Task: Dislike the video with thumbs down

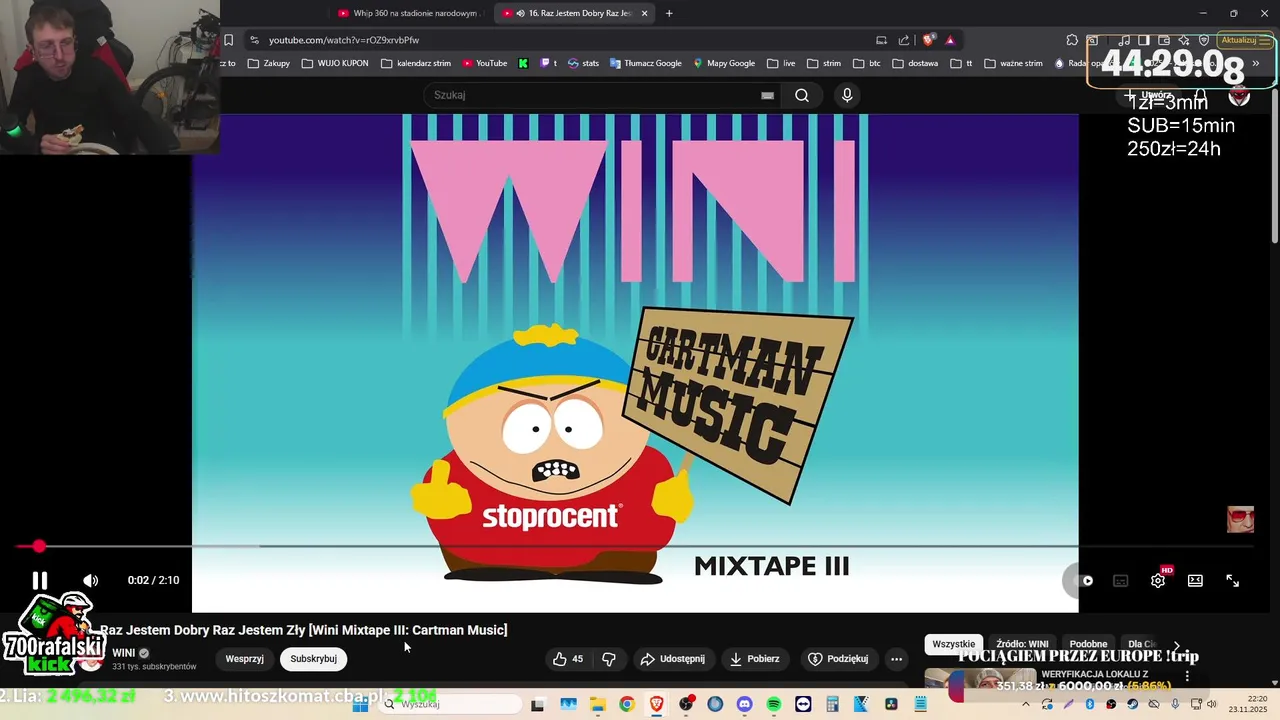Action: tap(608, 659)
